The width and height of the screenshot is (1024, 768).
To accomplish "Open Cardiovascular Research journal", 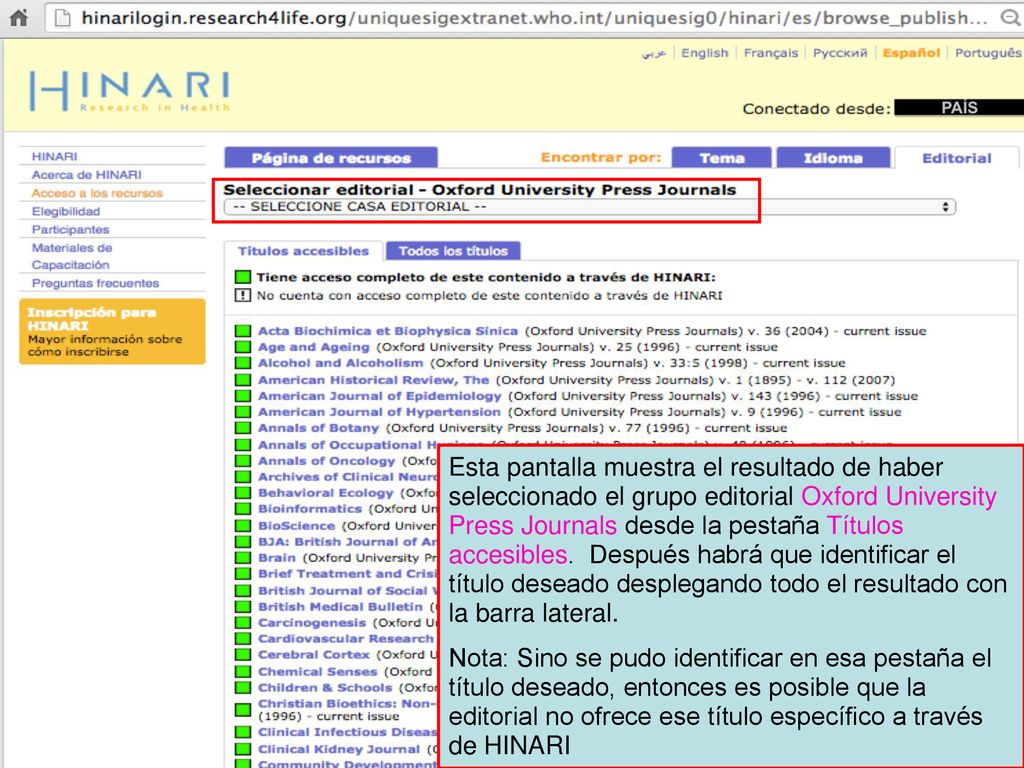I will [x=345, y=639].
